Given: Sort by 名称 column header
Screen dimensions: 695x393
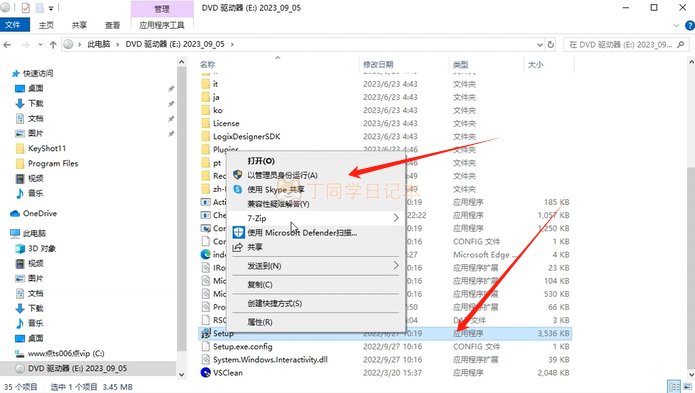Looking at the screenshot, I should click(207, 65).
